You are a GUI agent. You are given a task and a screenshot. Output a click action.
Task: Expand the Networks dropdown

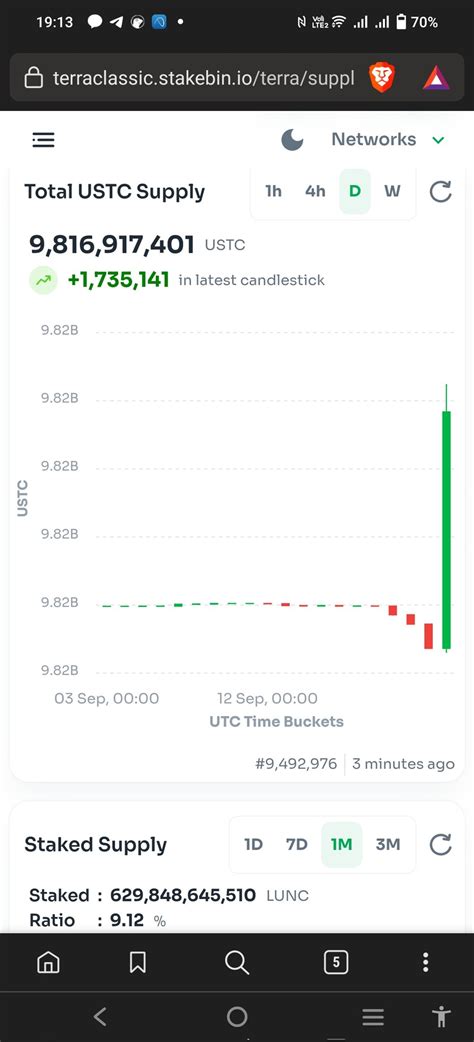click(387, 140)
